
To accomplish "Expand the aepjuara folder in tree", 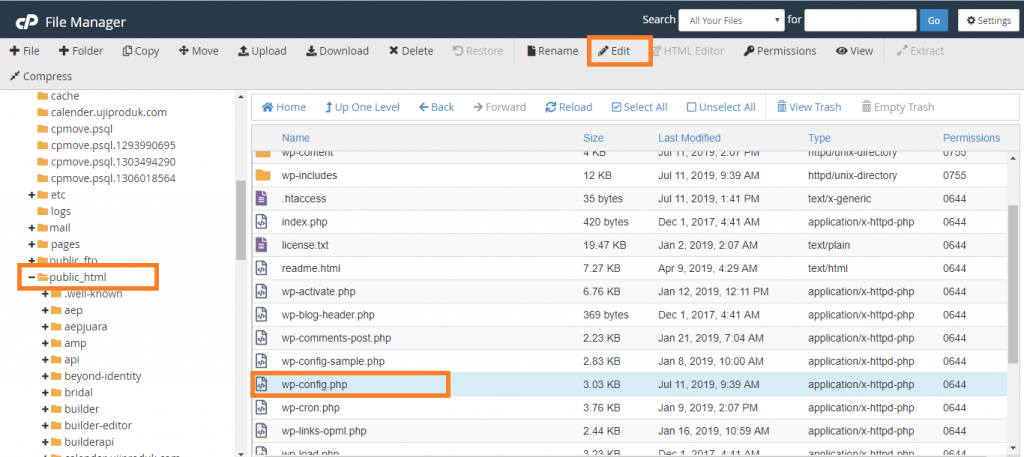I will coord(45,326).
